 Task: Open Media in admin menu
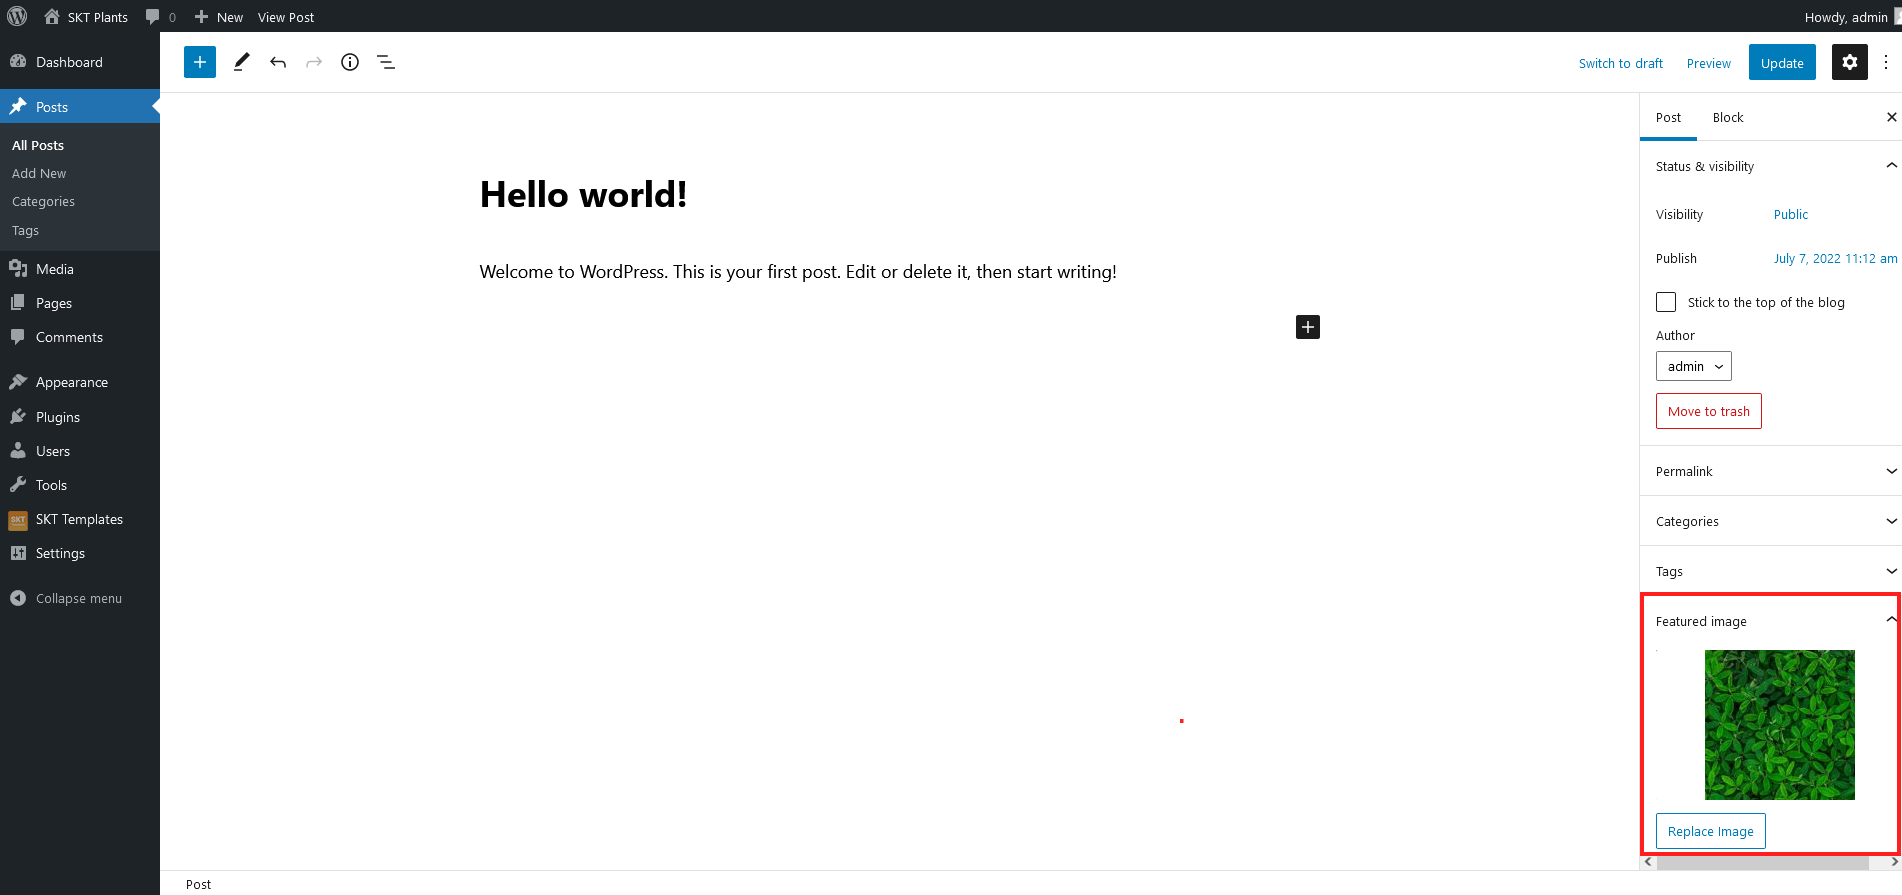coord(80,269)
